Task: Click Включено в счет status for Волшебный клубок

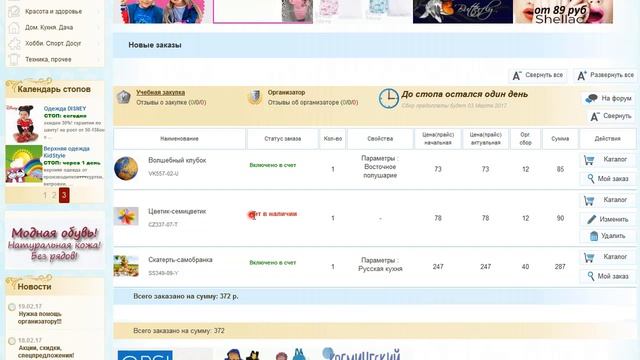Action: coord(273,165)
